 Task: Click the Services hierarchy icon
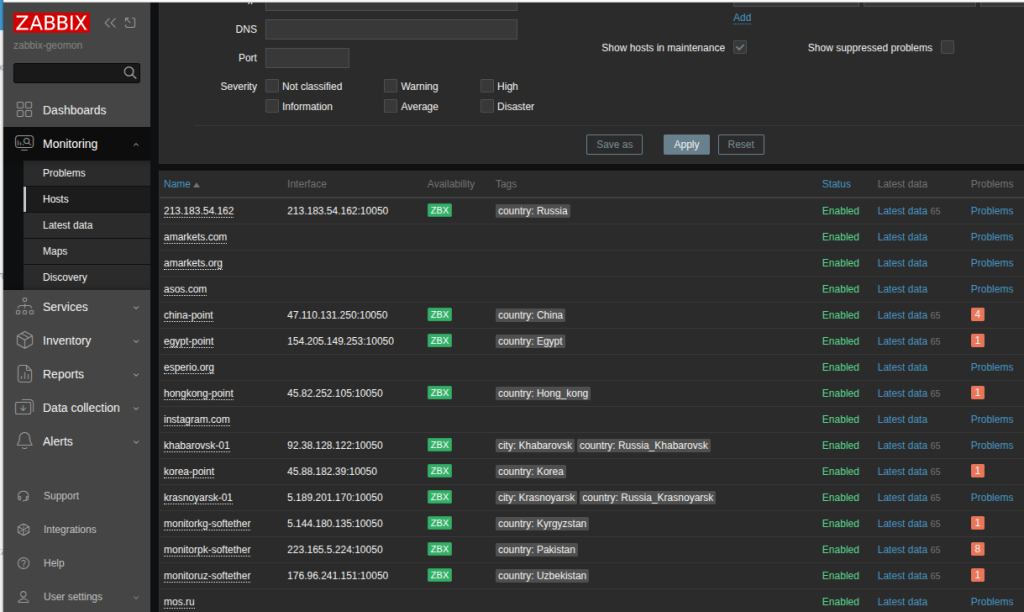tap(25, 307)
